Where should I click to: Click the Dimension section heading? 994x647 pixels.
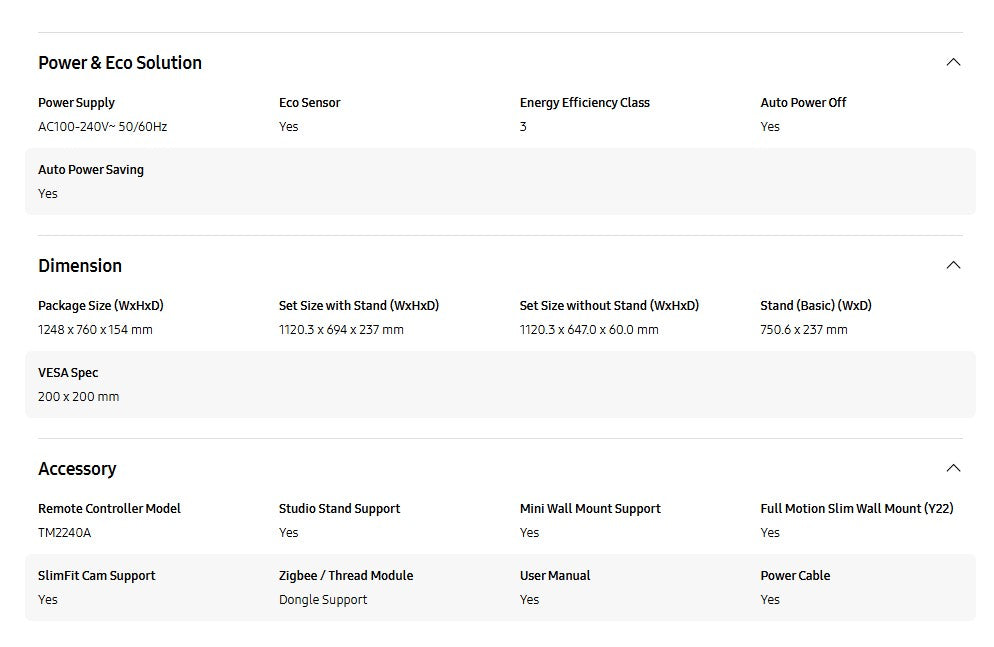click(80, 266)
